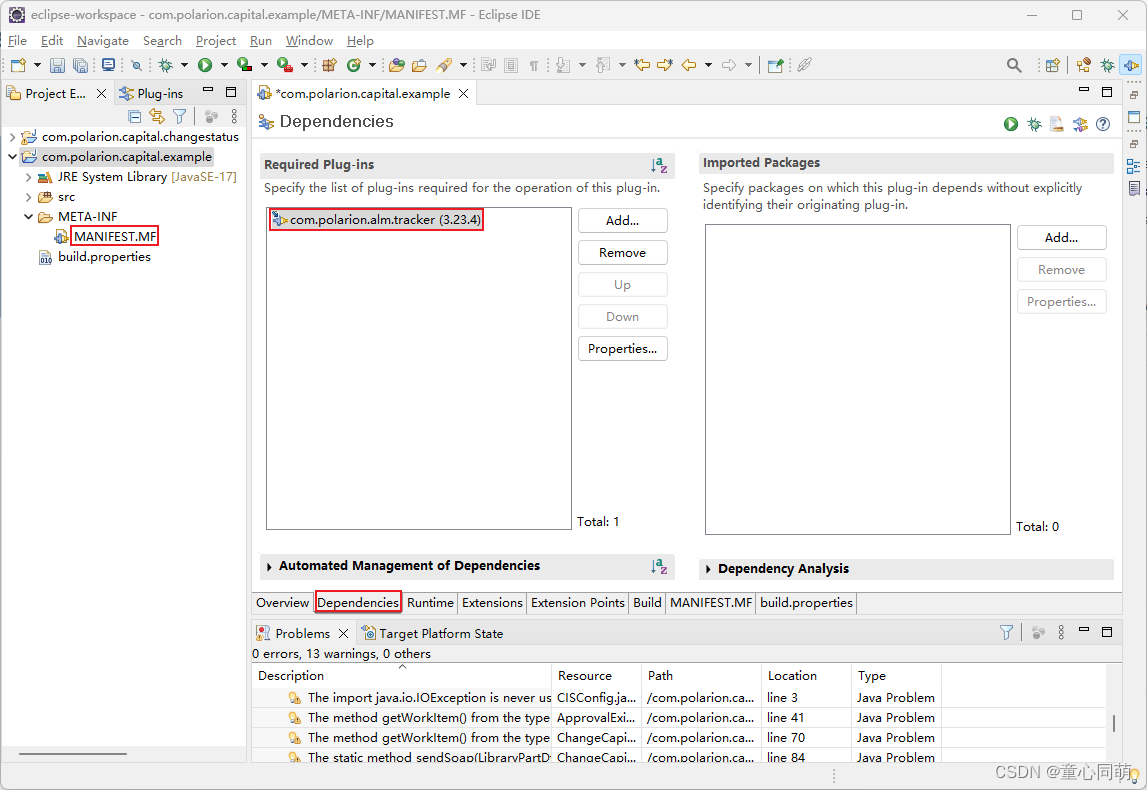Open the Terminal toolbar icon

click(x=108, y=65)
